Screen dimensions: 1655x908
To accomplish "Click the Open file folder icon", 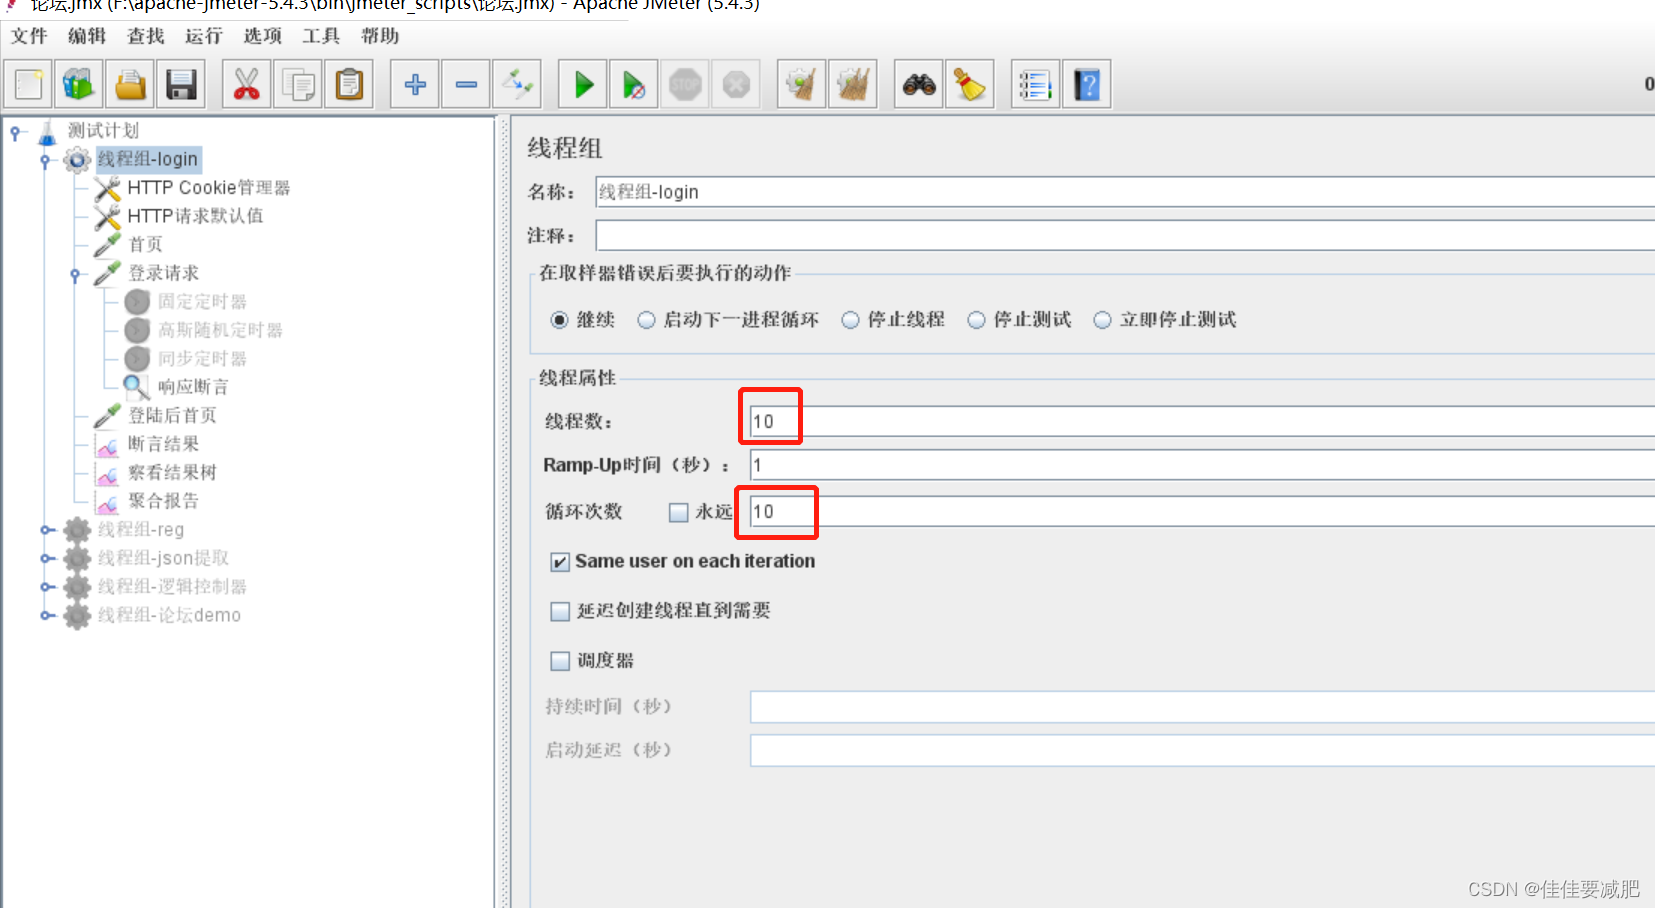I will (x=130, y=85).
